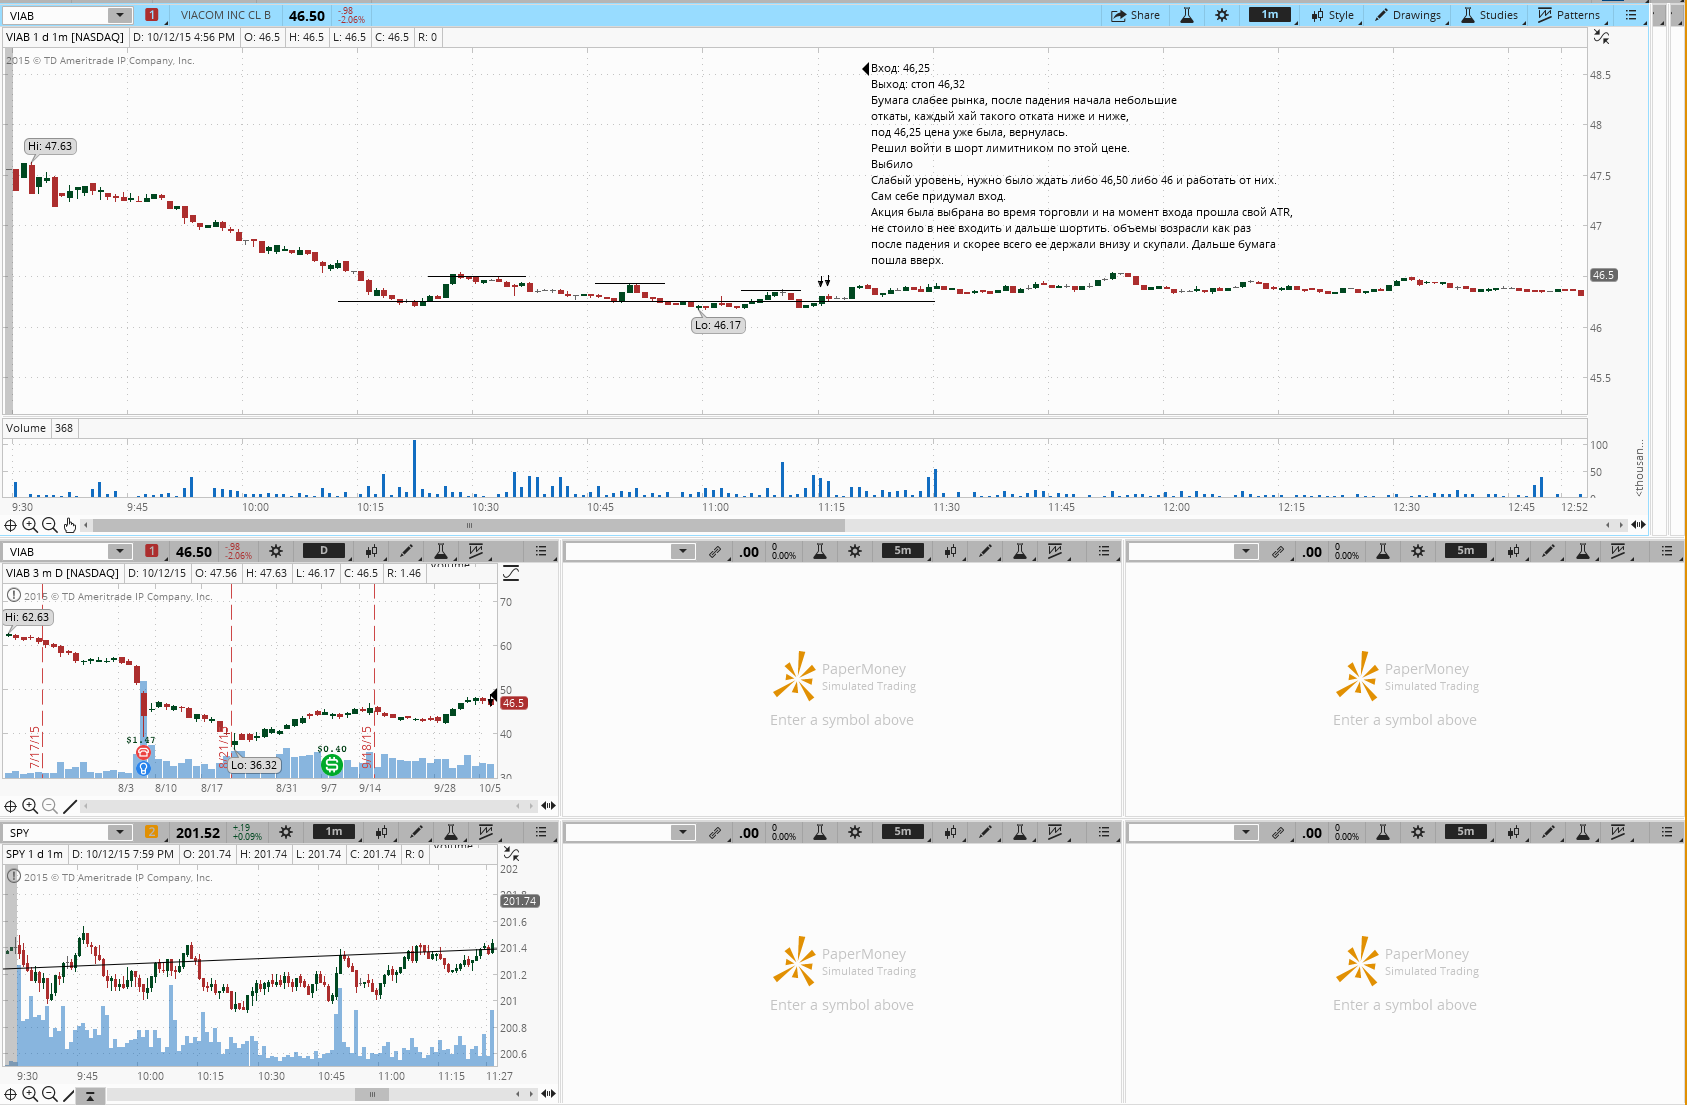Expand symbol dropdown in upper middle empty panel
The width and height of the screenshot is (1687, 1105).
coord(683,551)
